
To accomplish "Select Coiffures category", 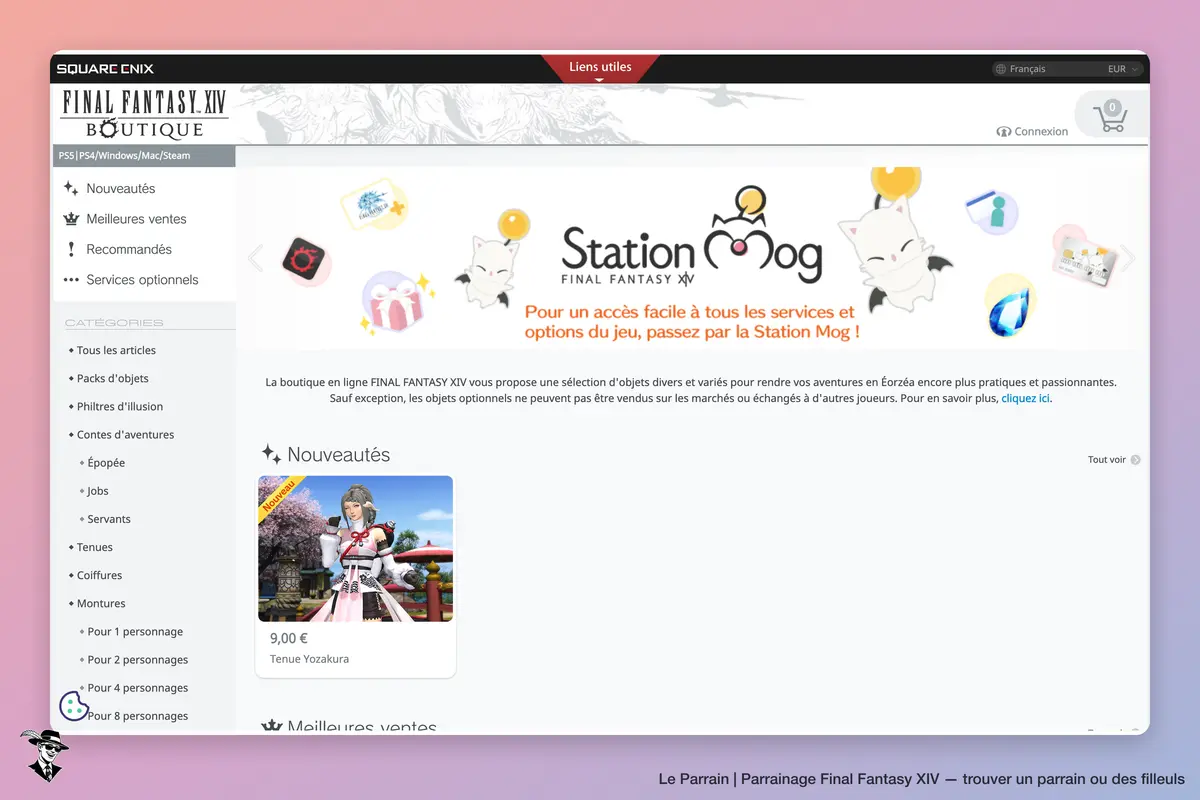I will click(100, 575).
